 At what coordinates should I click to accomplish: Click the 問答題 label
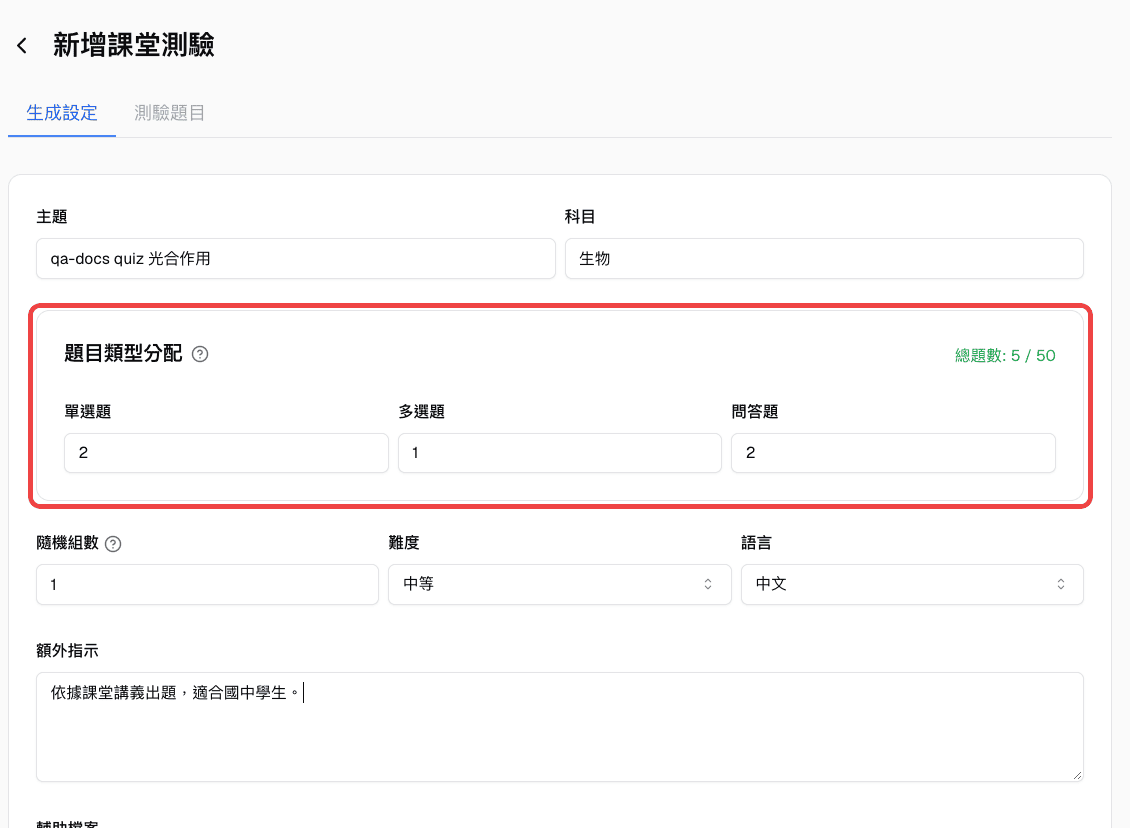click(x=755, y=411)
